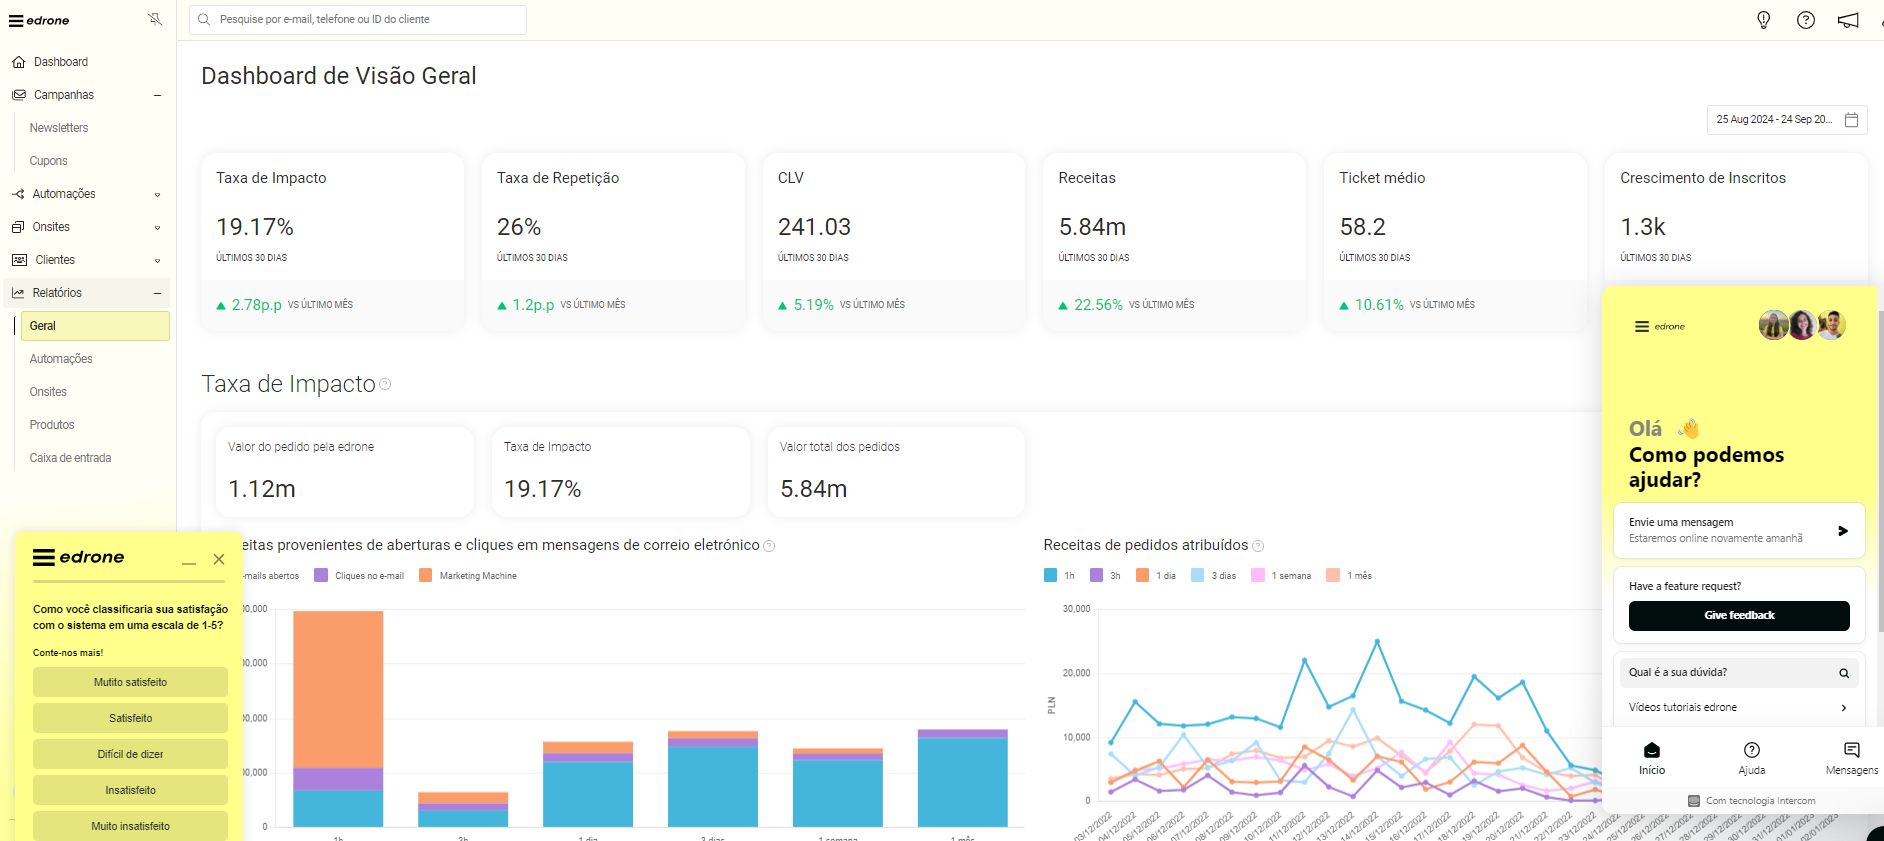
Task: Expand the Onsites menu chevron
Action: 157,228
